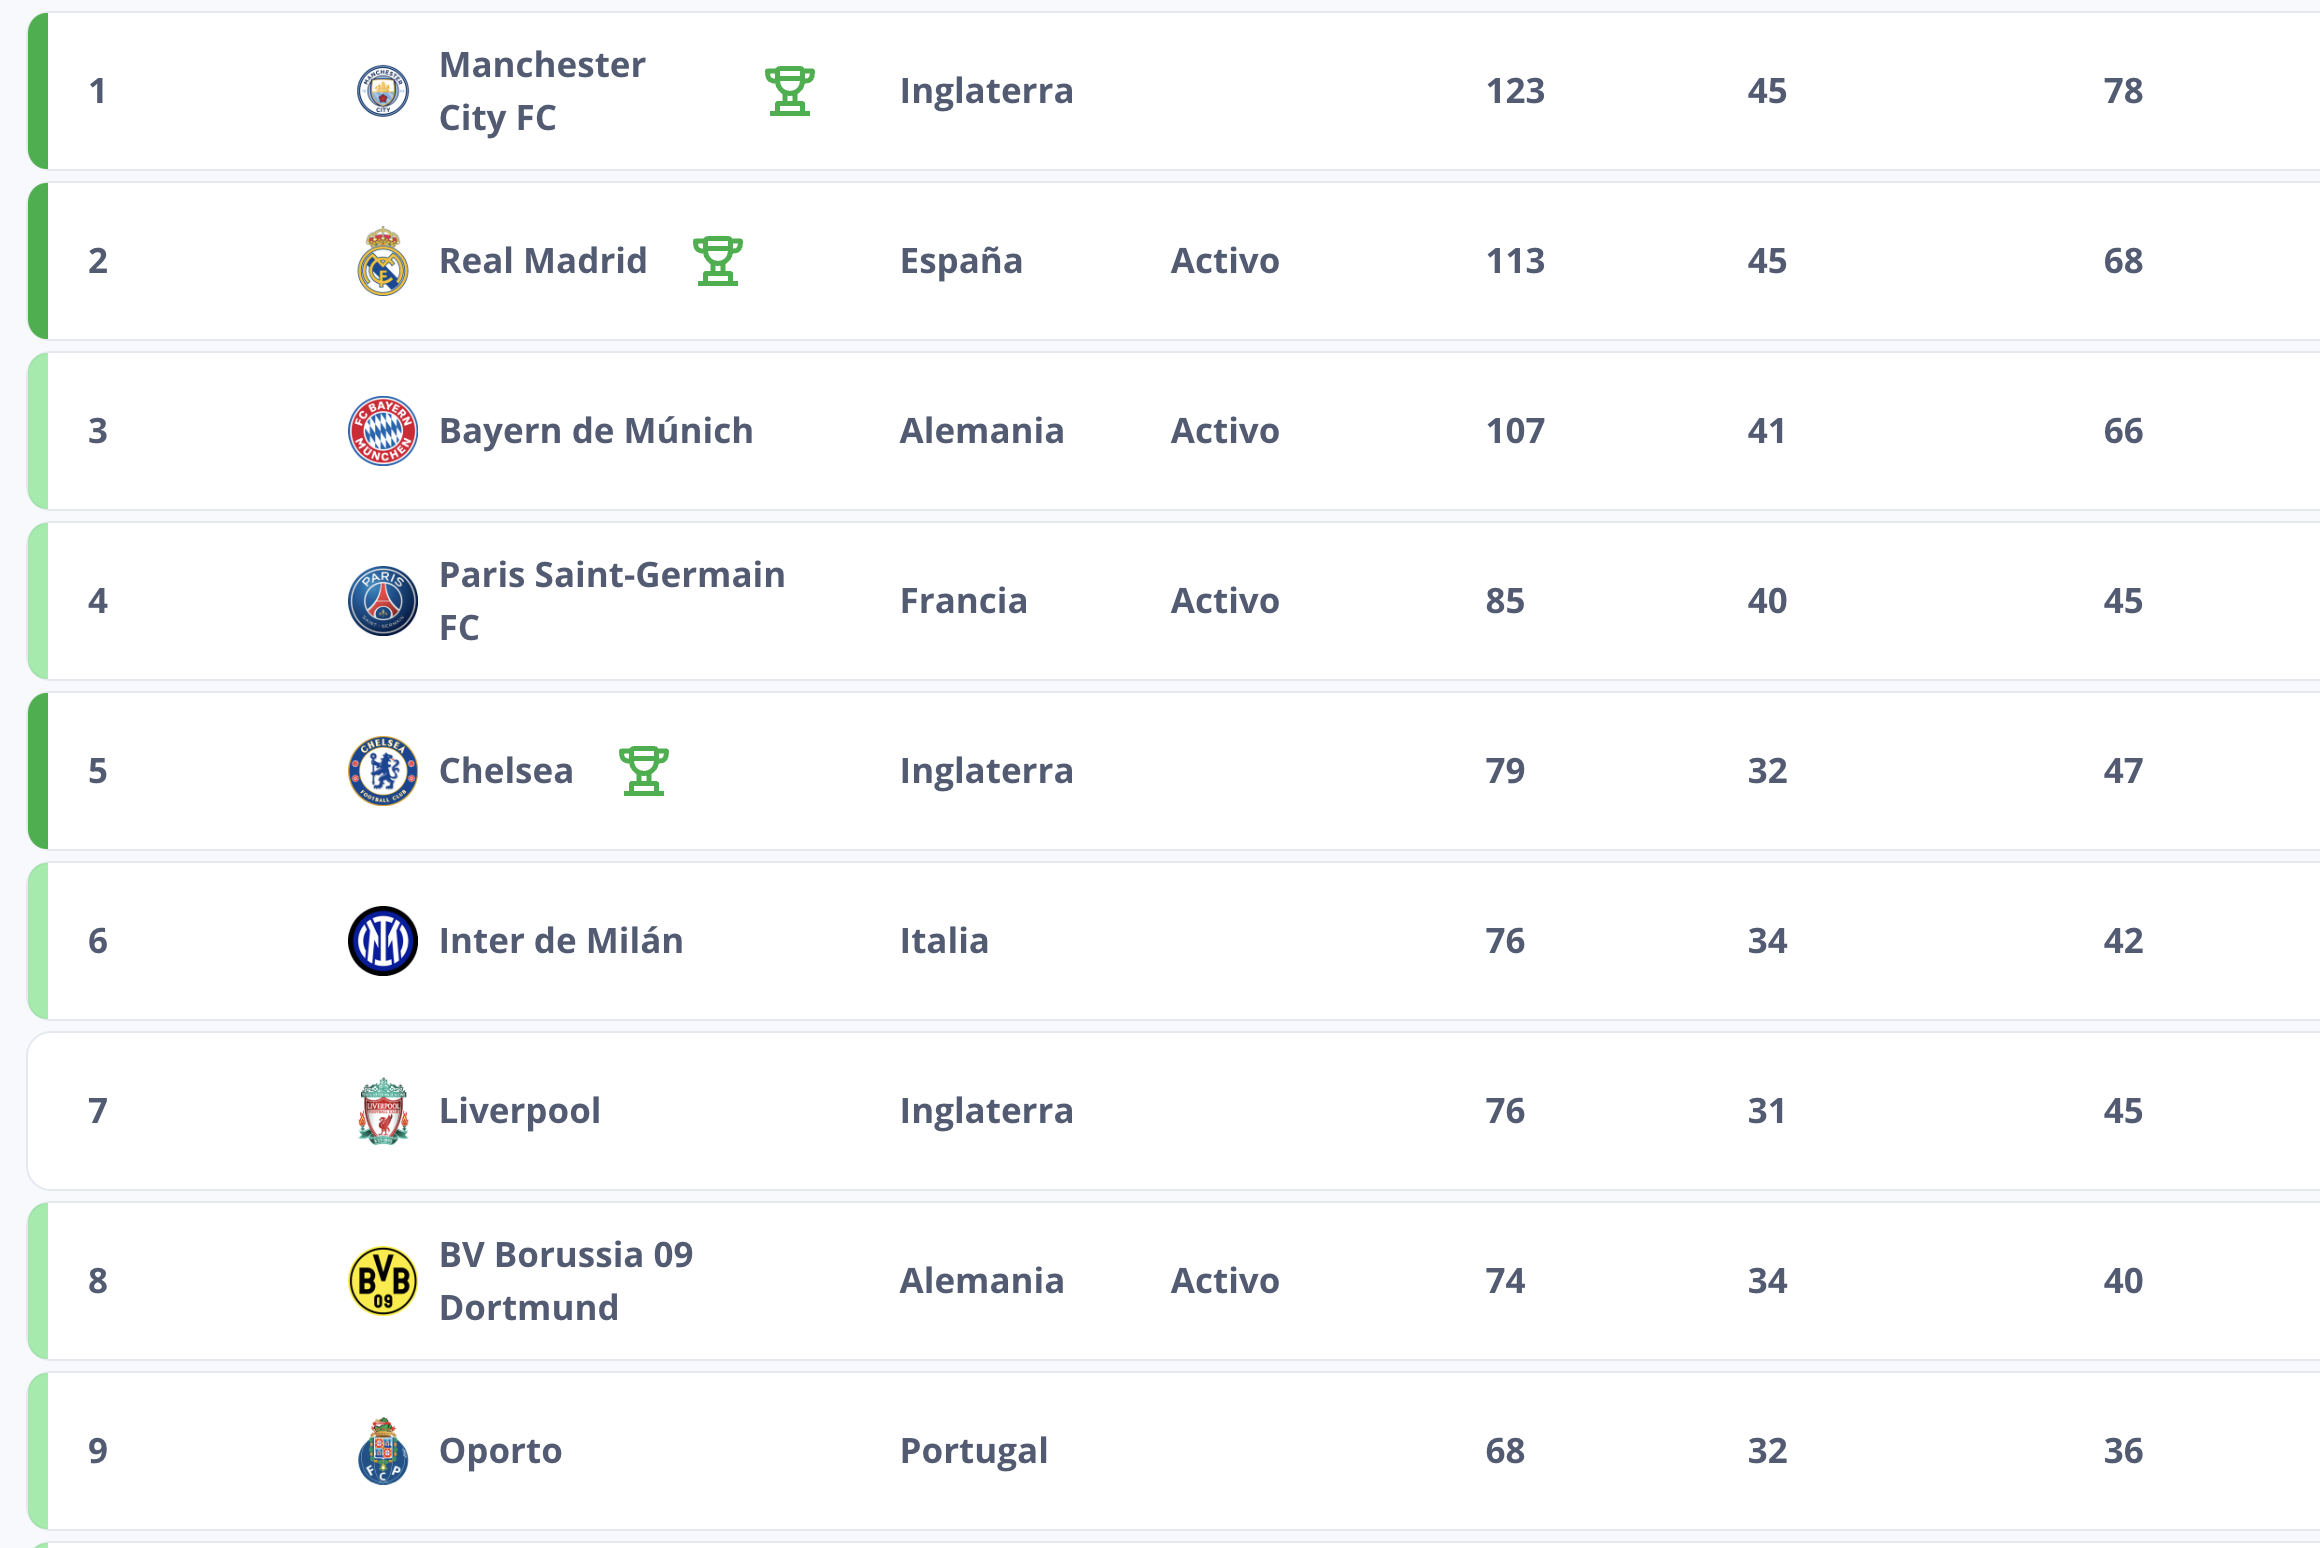Viewport: 2320px width, 1548px height.
Task: Click the Real Madrid crest icon
Action: click(x=383, y=261)
